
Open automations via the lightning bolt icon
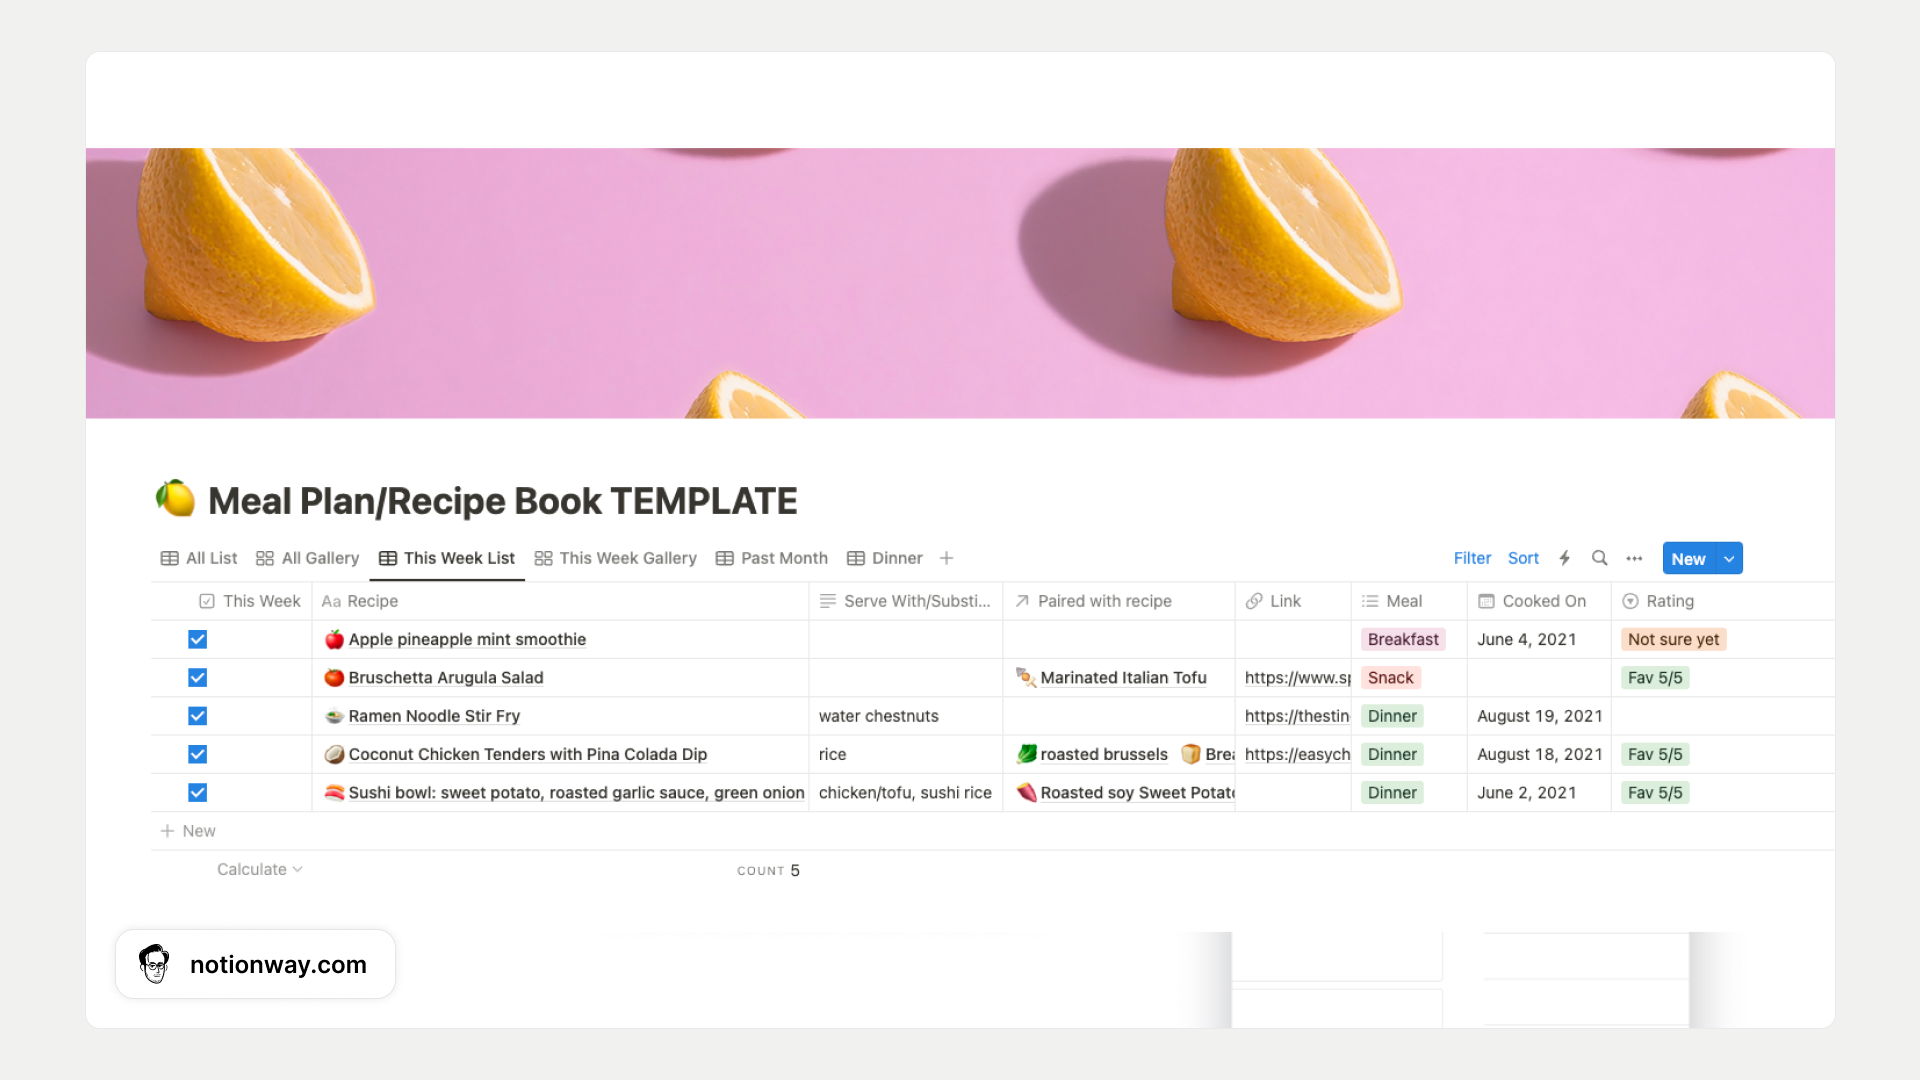1564,558
